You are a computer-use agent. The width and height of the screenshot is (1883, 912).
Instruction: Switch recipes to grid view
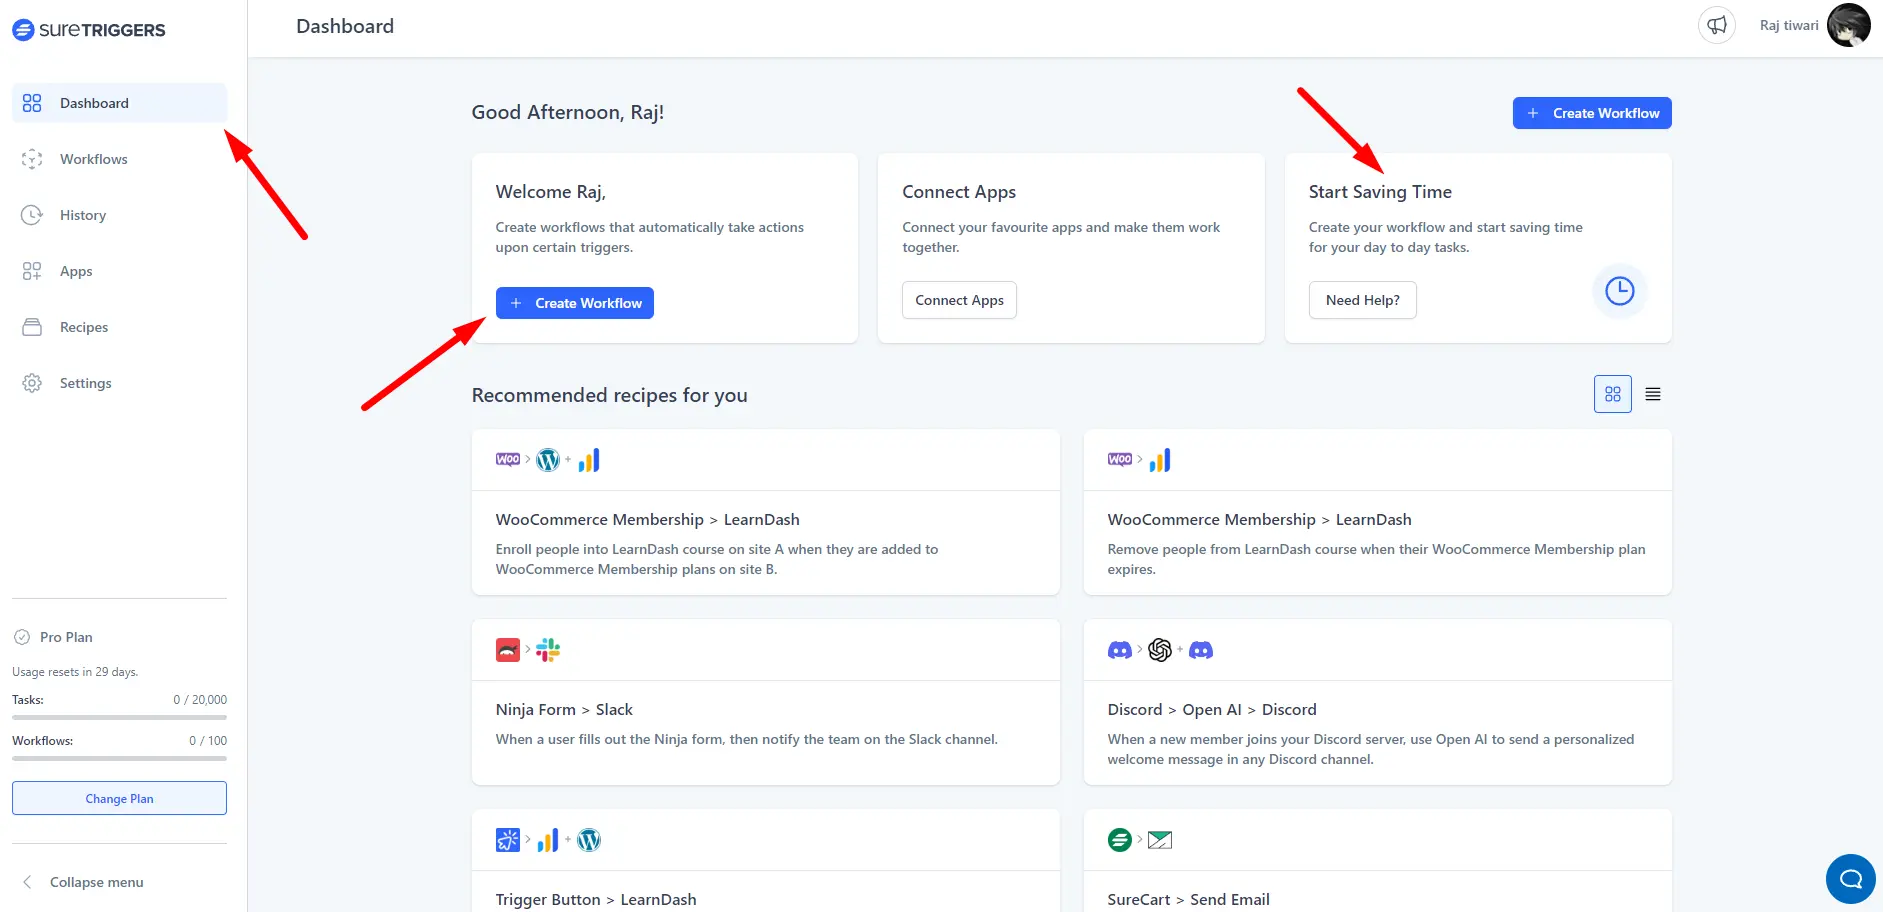click(x=1612, y=394)
